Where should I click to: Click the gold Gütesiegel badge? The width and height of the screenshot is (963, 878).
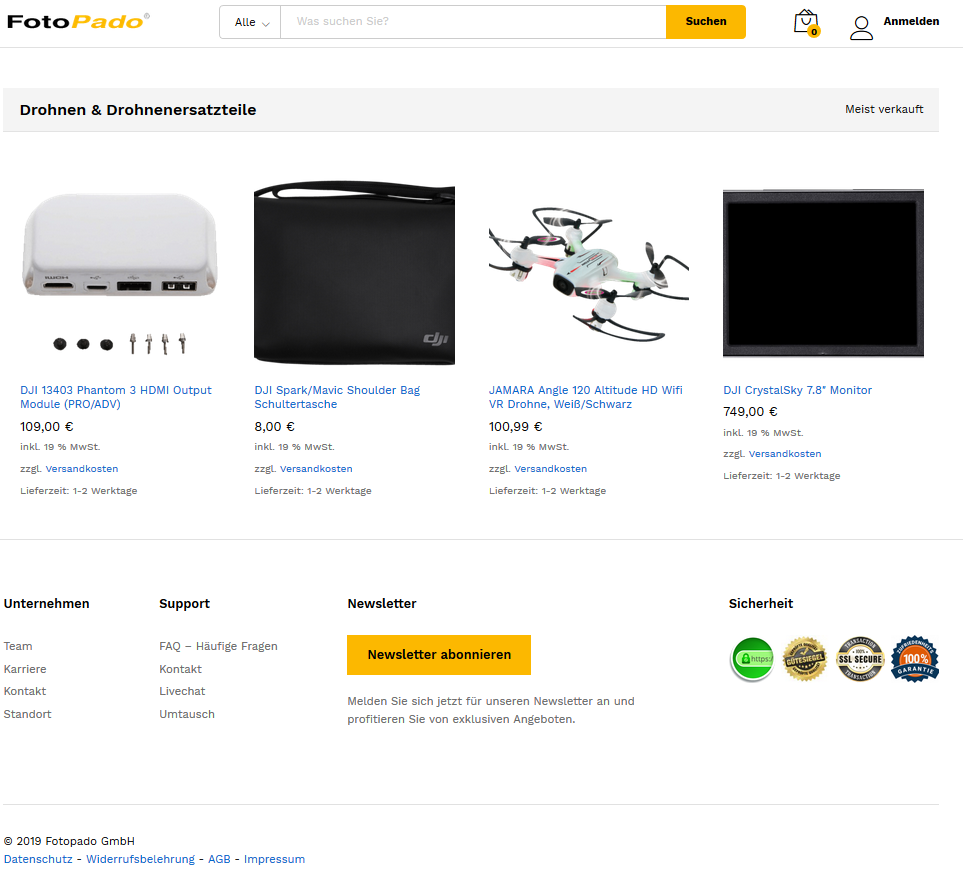804,659
